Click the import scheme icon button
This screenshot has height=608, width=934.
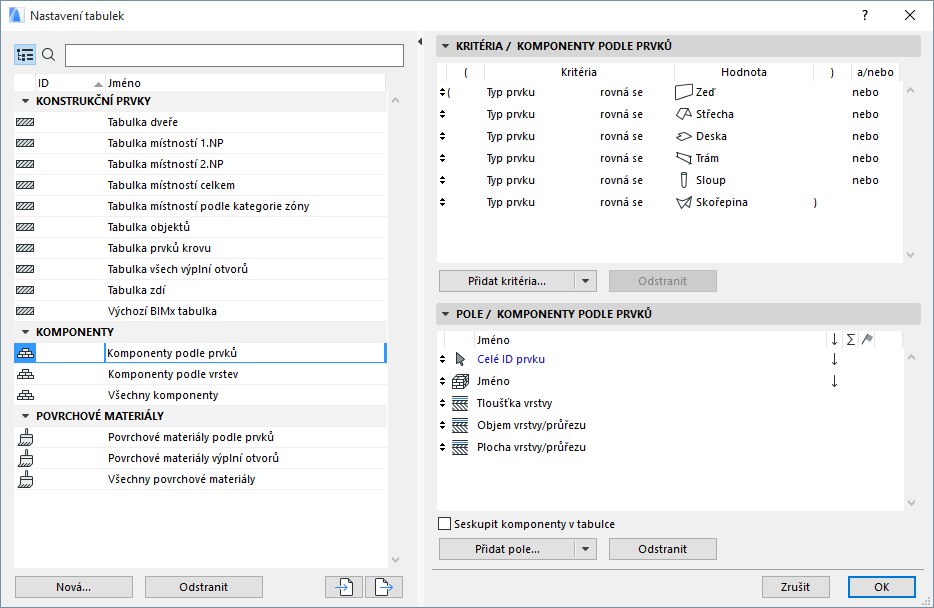click(x=343, y=587)
